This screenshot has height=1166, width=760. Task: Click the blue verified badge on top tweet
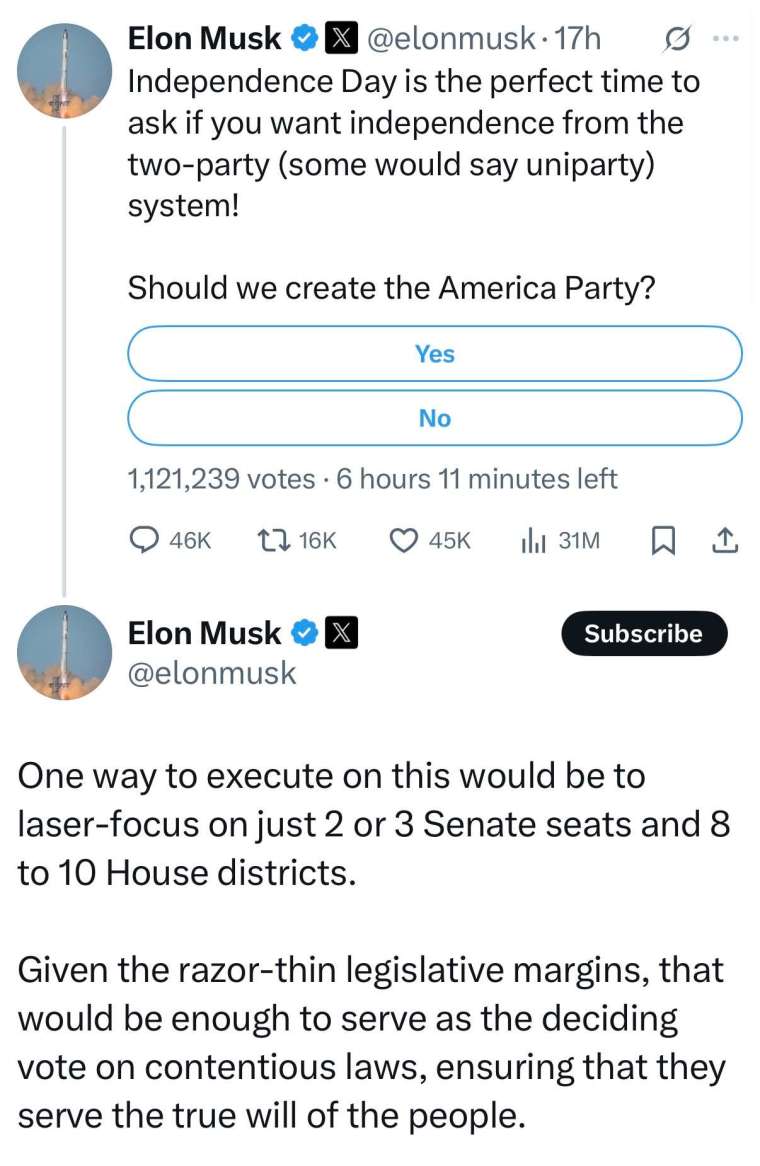(306, 38)
